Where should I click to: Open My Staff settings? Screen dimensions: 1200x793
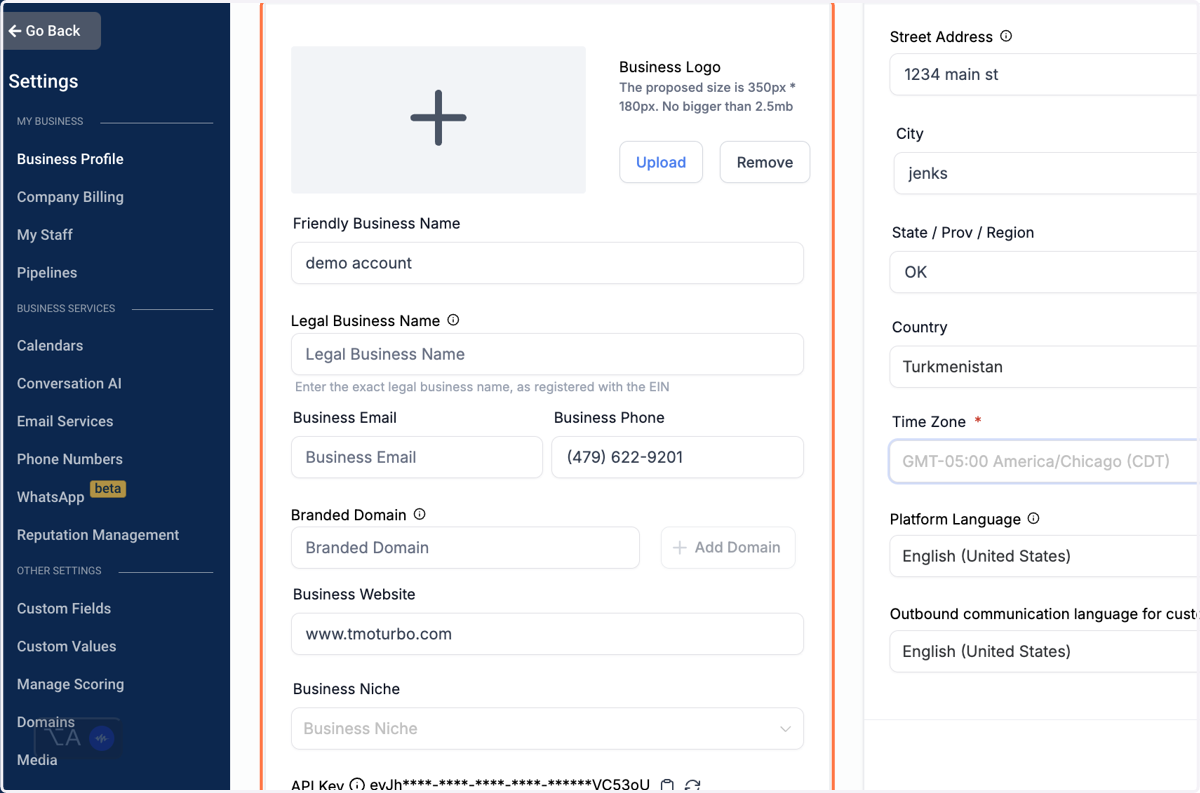[x=45, y=235]
